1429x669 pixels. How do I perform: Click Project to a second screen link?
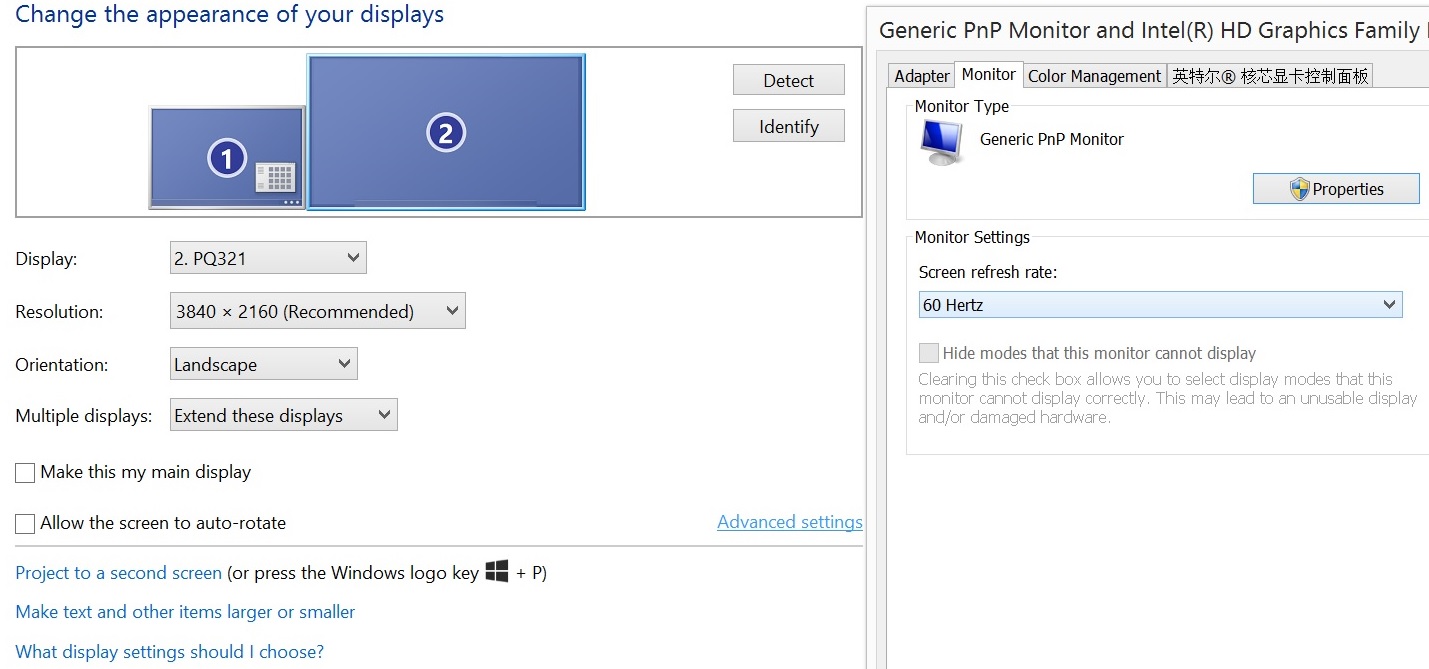[x=119, y=573]
